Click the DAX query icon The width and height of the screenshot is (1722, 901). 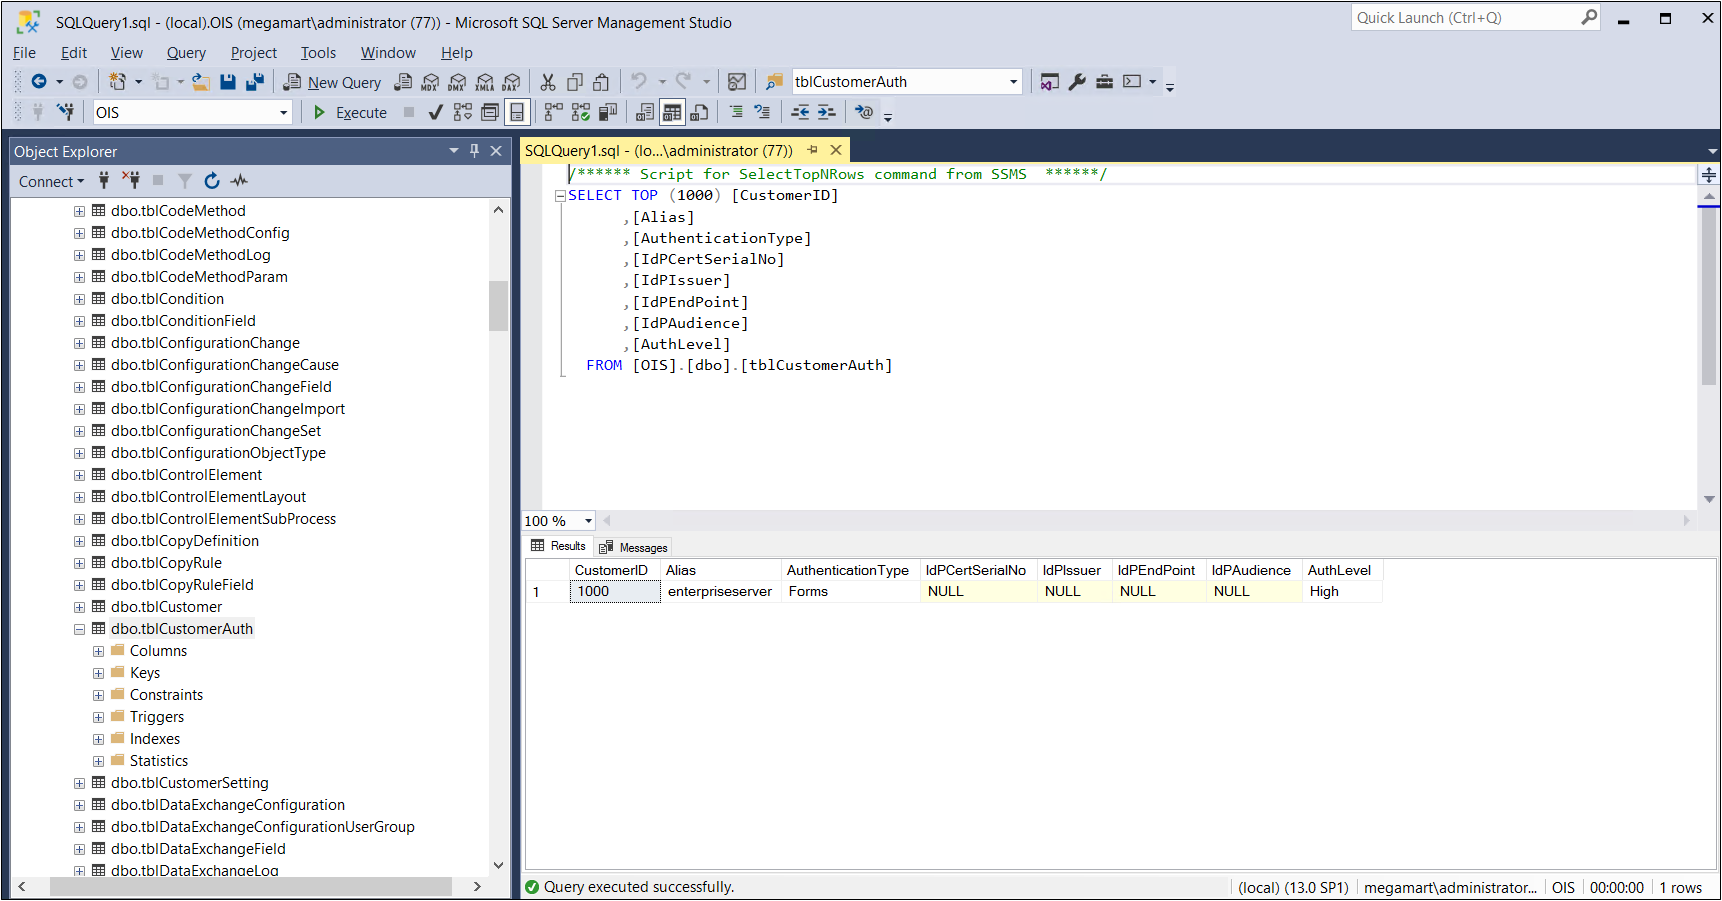512,82
